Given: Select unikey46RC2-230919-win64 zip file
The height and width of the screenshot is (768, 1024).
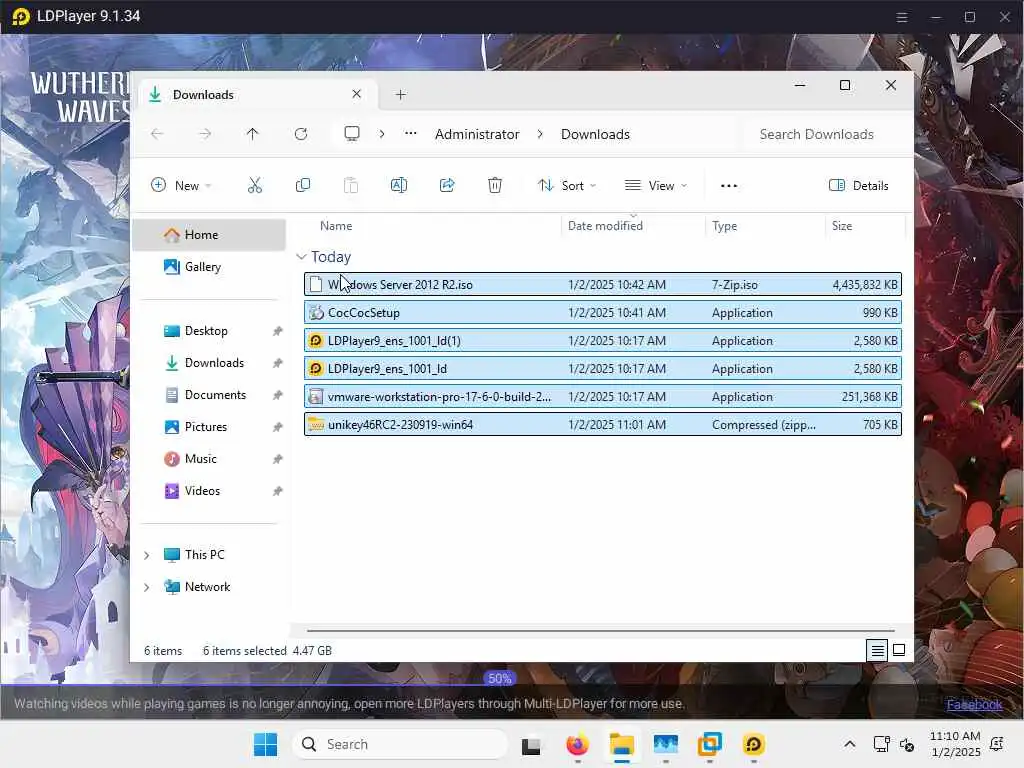Looking at the screenshot, I should coord(602,425).
